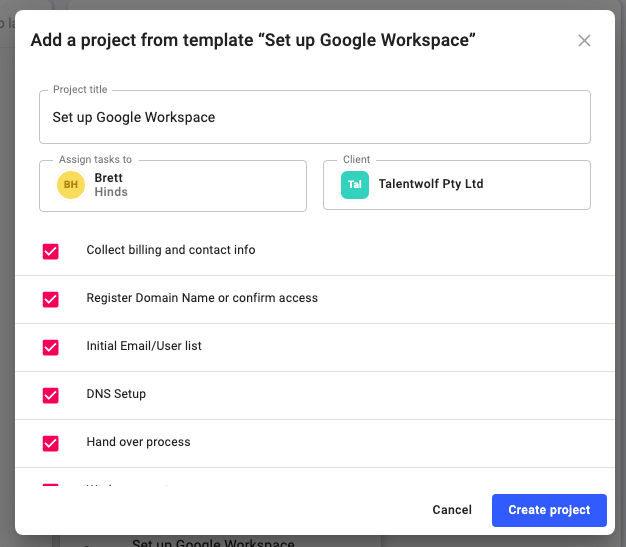Uncheck the Hand over process task
Image resolution: width=626 pixels, height=547 pixels.
(51, 443)
